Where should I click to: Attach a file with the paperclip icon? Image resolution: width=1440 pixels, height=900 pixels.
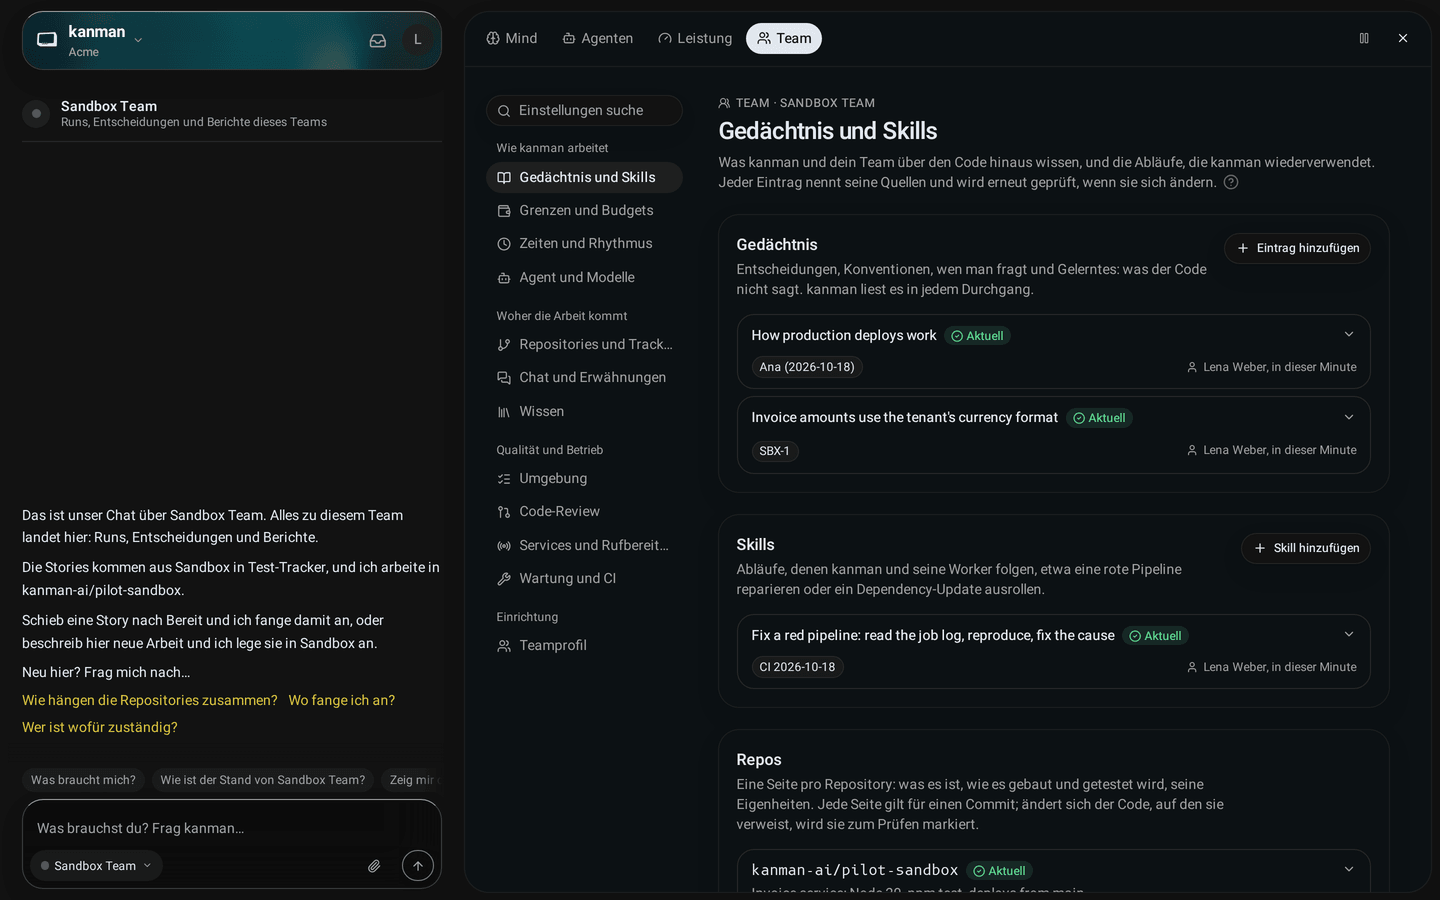(374, 866)
